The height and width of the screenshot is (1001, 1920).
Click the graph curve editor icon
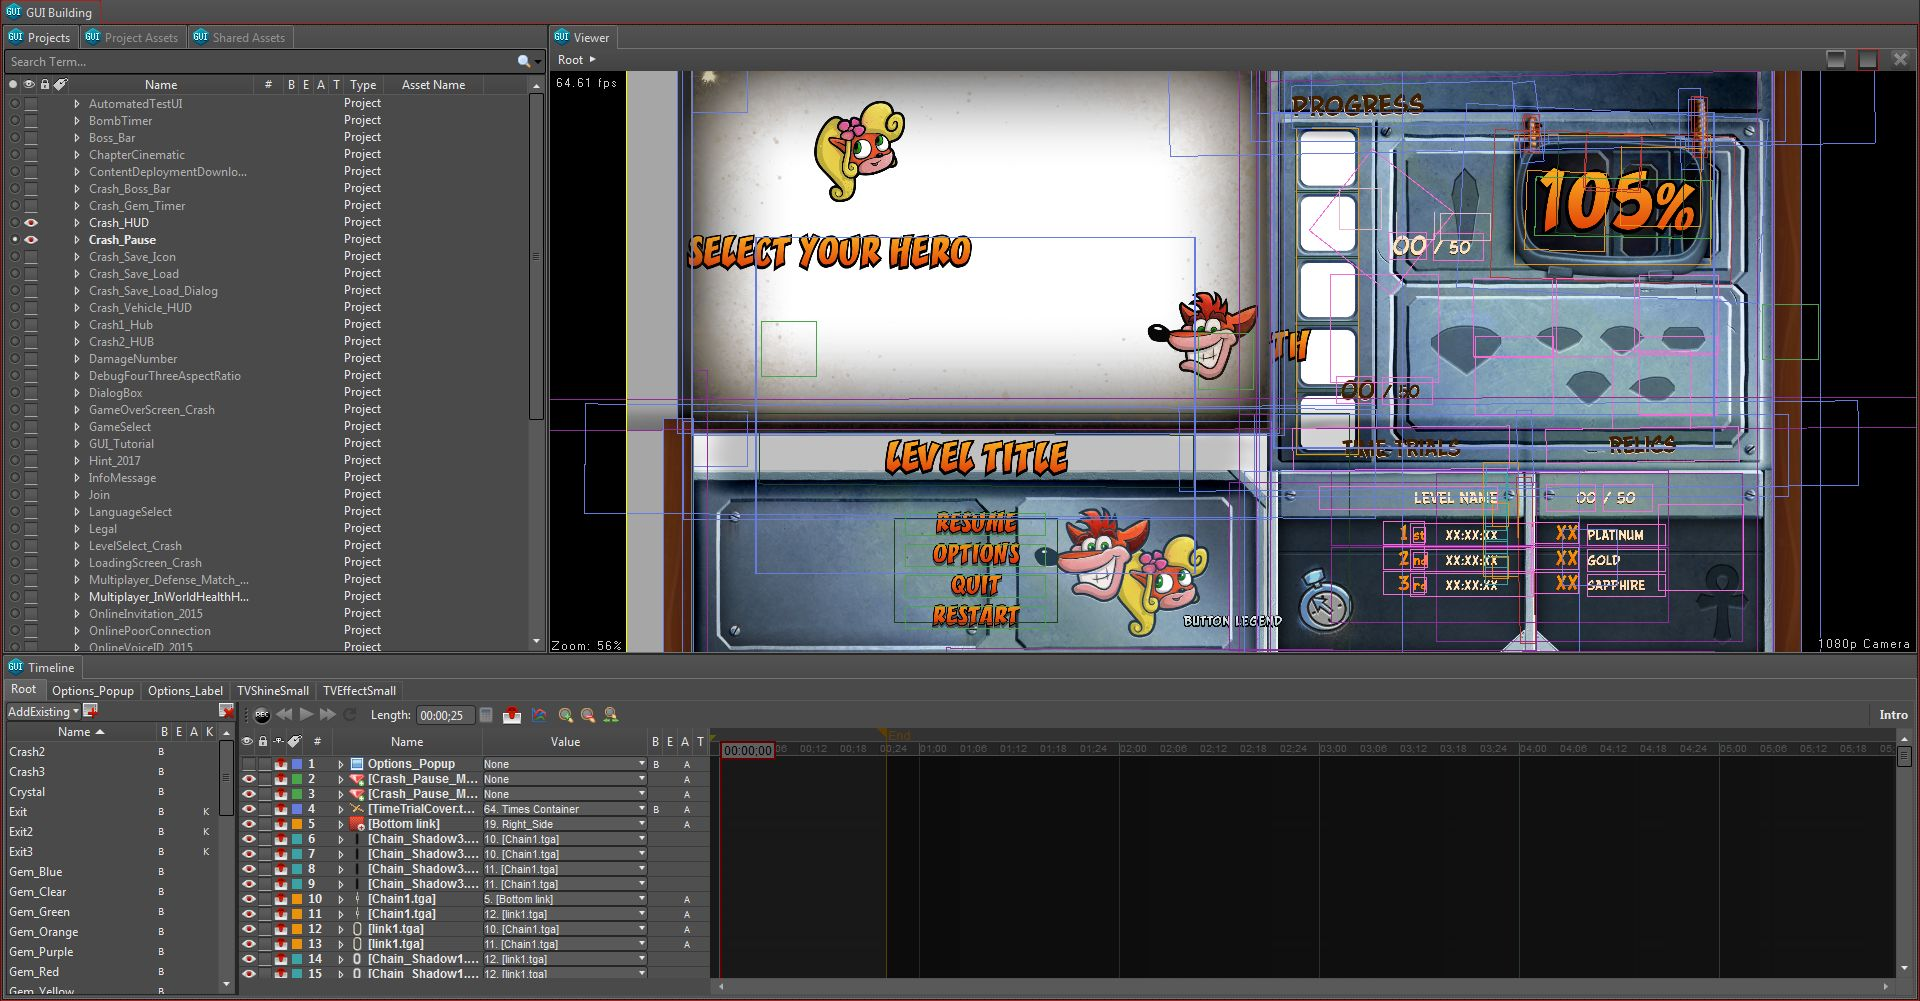(x=539, y=715)
